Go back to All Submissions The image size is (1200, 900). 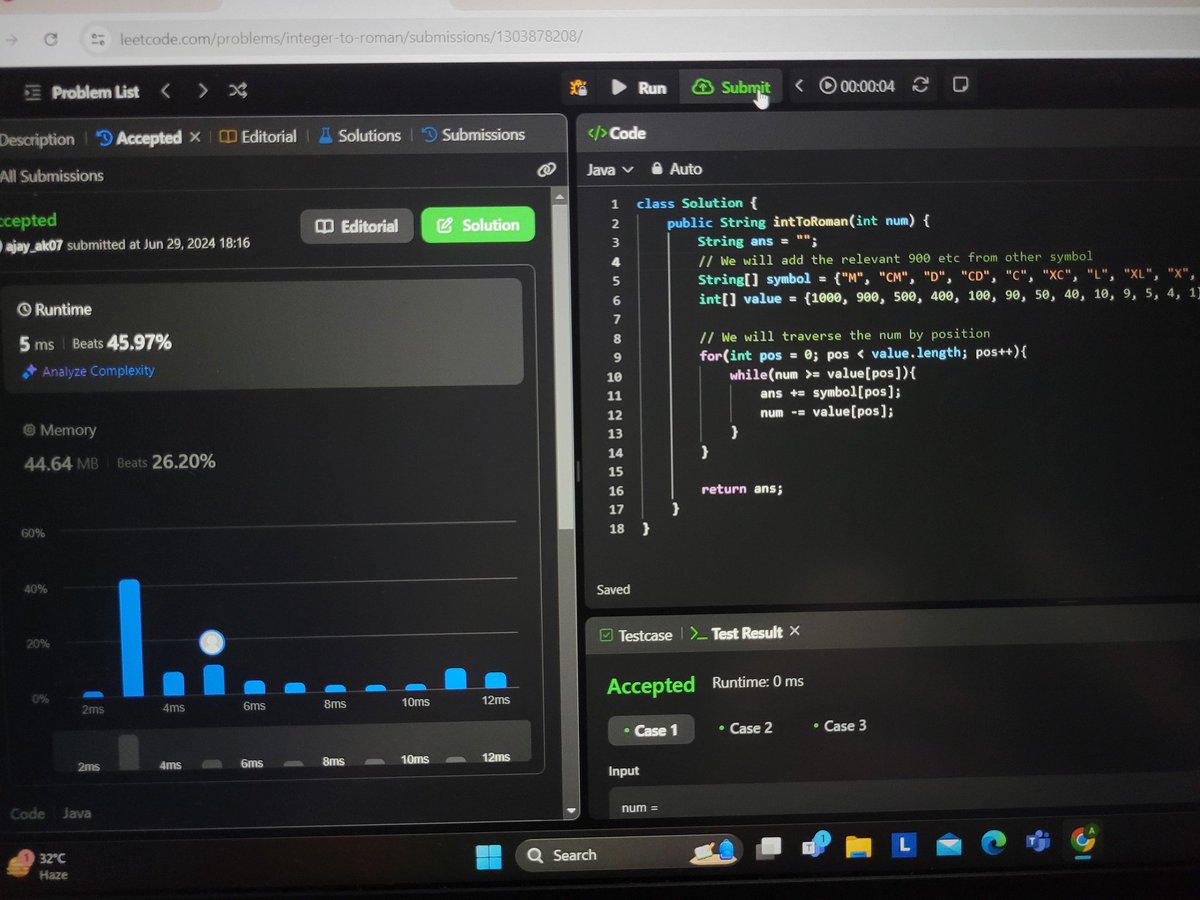tap(52, 176)
